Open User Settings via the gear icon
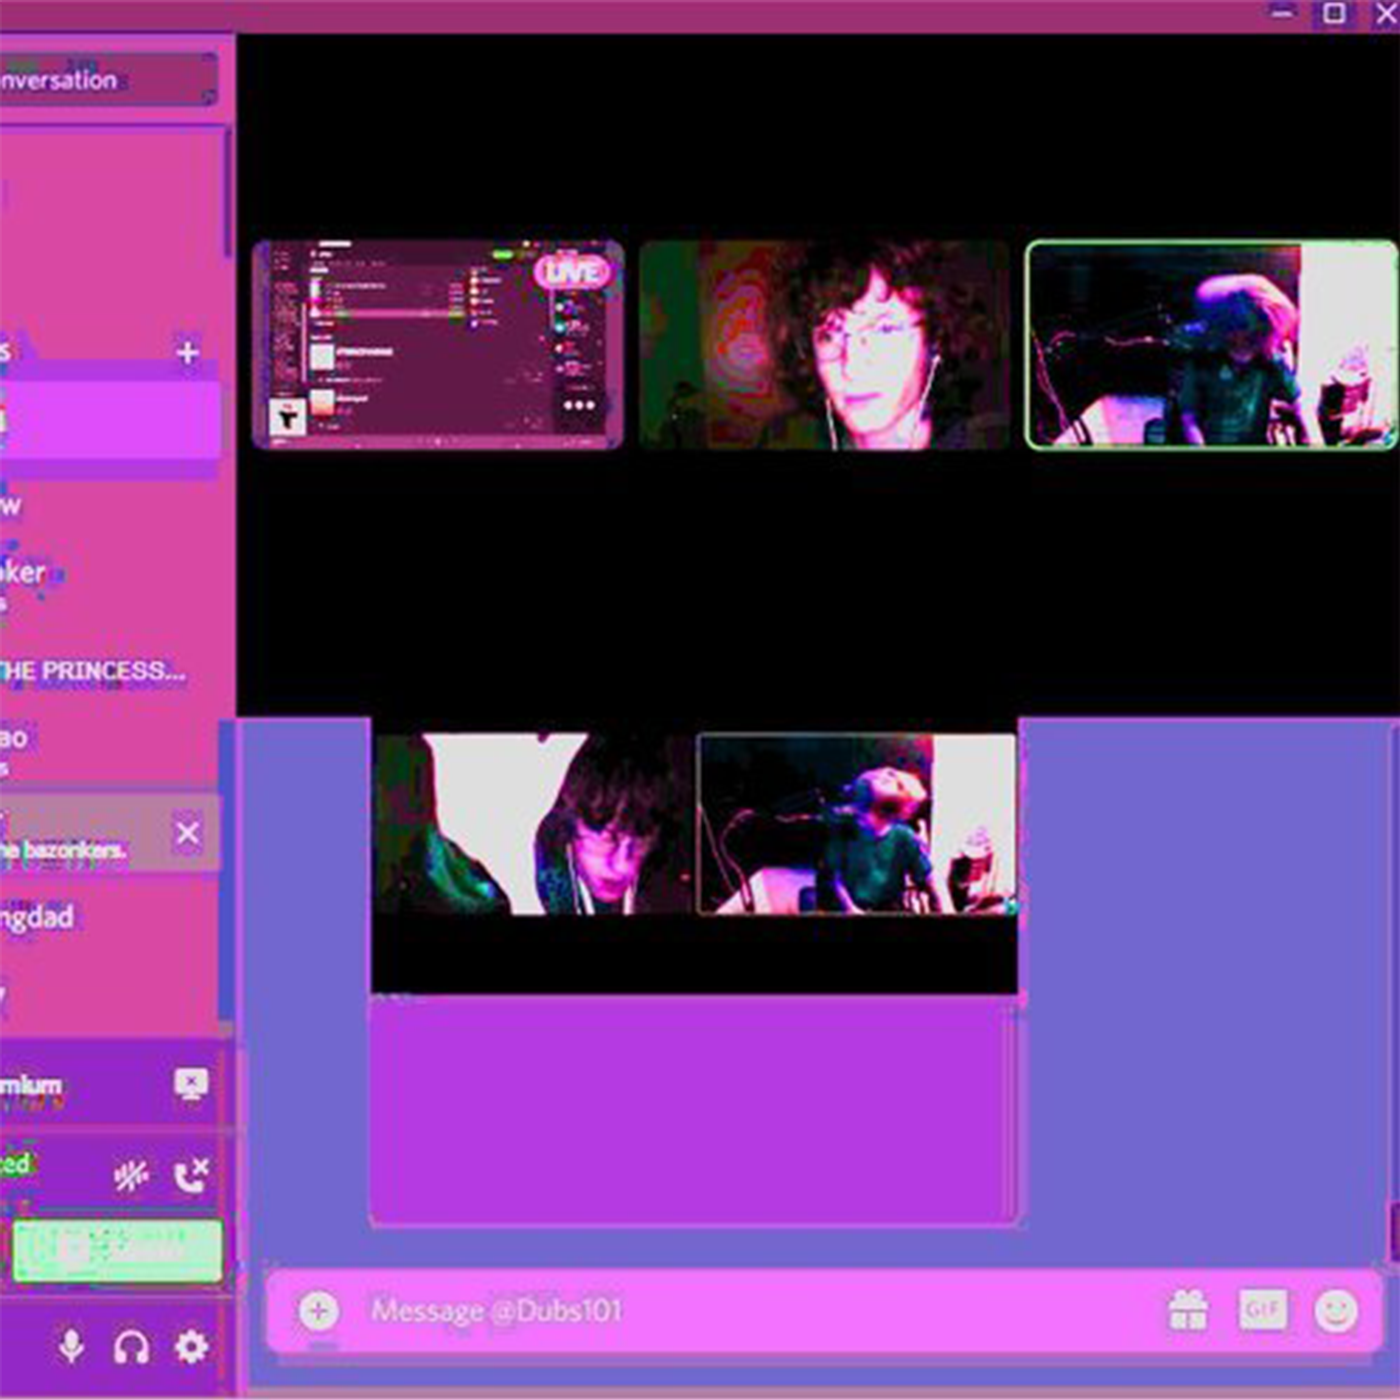The image size is (1400, 1400). pos(191,1346)
